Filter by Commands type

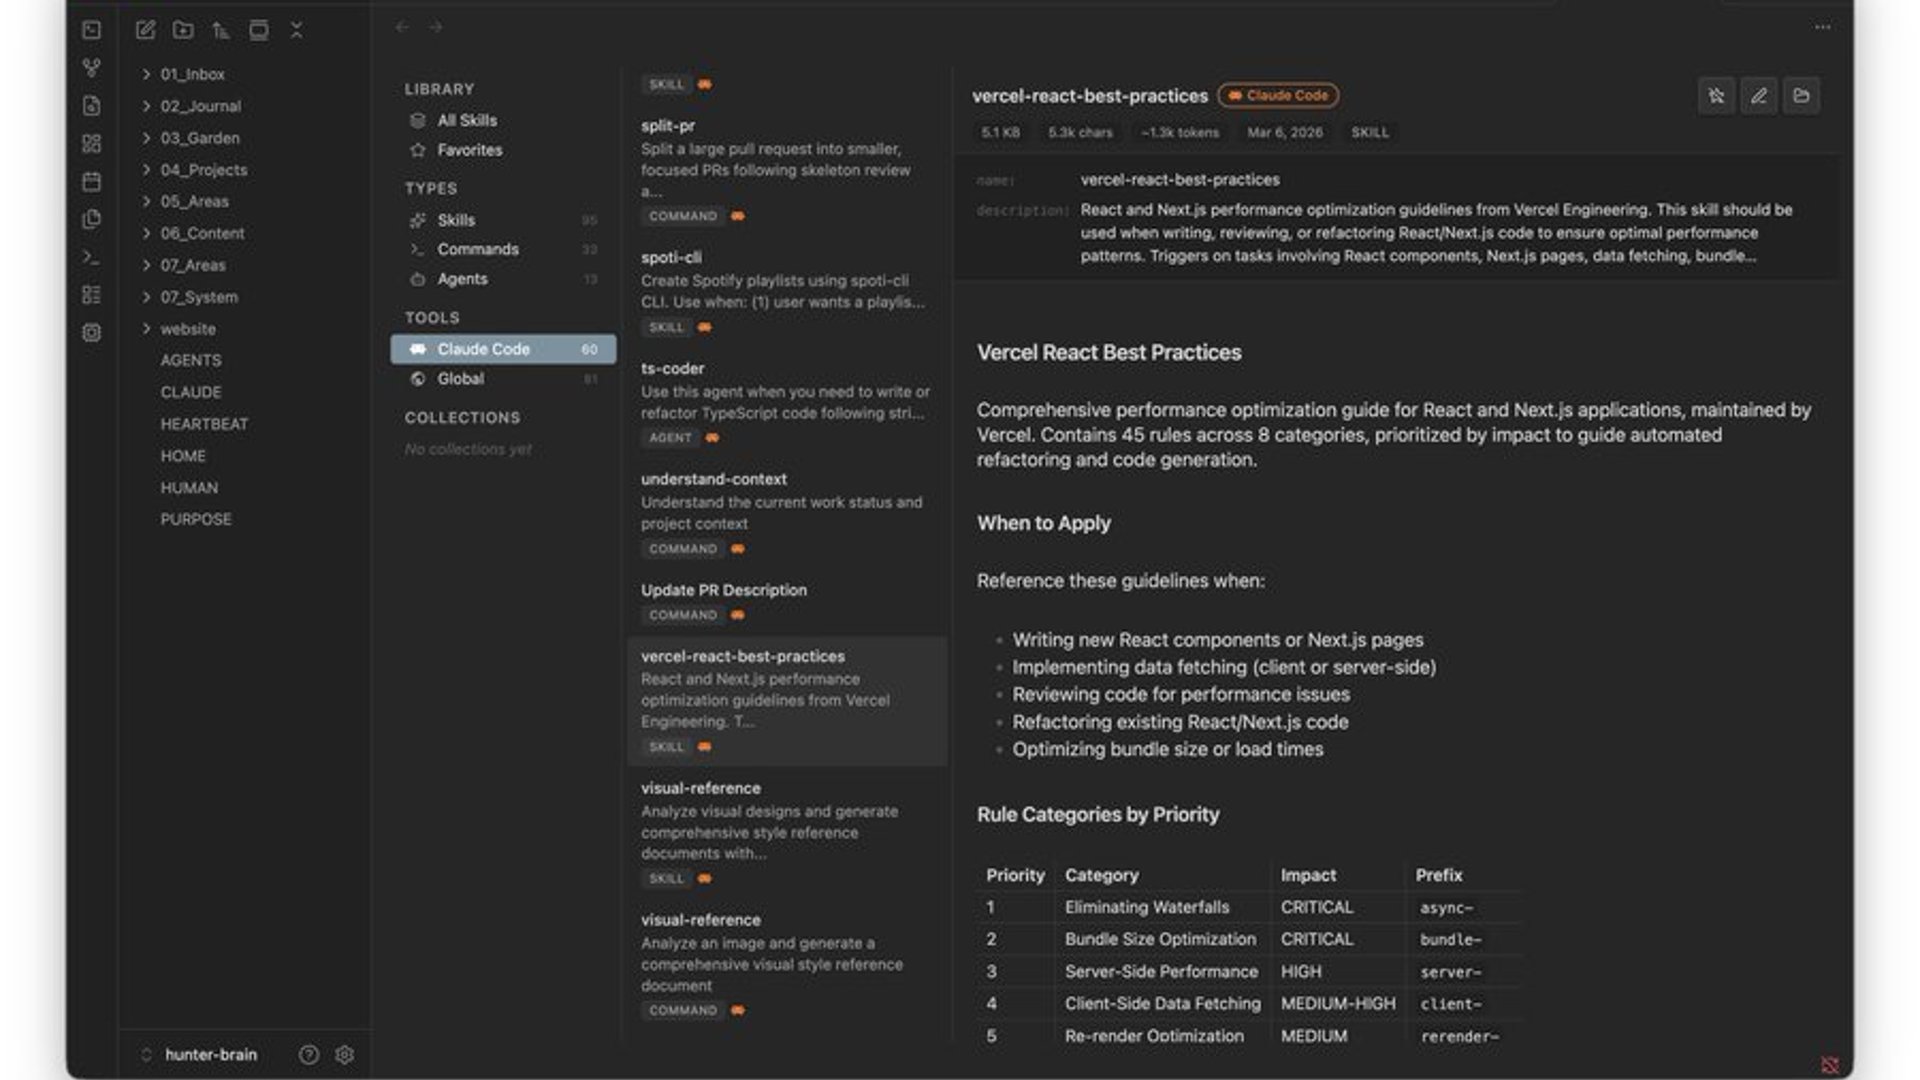[477, 249]
